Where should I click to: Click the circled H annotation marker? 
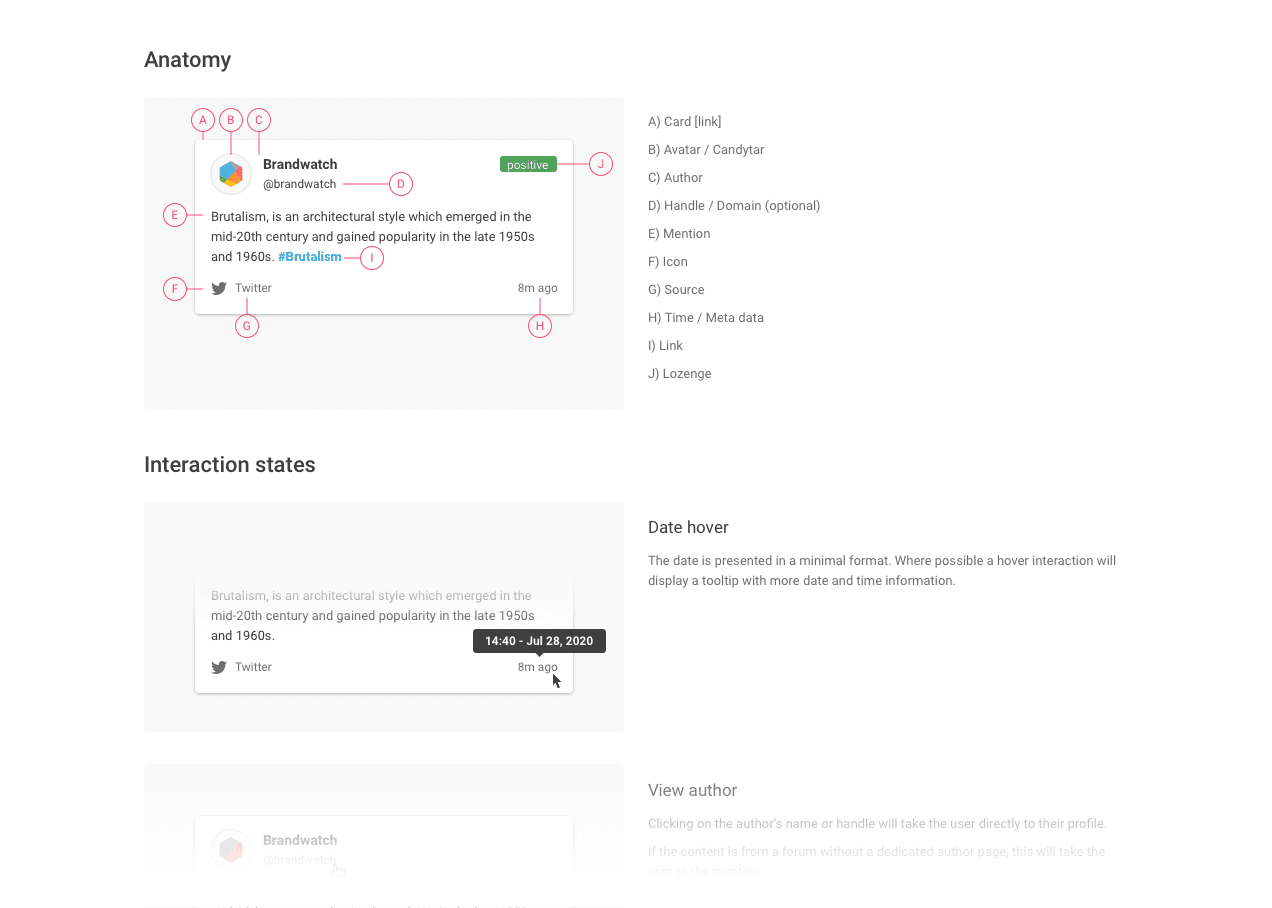540,326
